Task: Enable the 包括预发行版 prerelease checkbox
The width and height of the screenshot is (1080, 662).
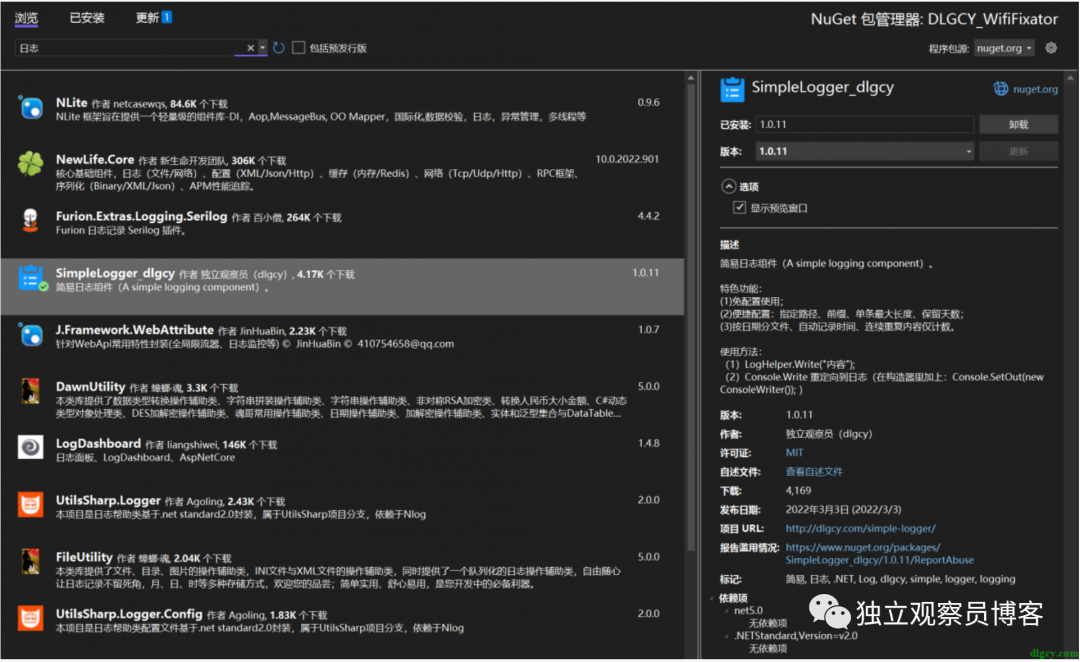Action: 298,48
